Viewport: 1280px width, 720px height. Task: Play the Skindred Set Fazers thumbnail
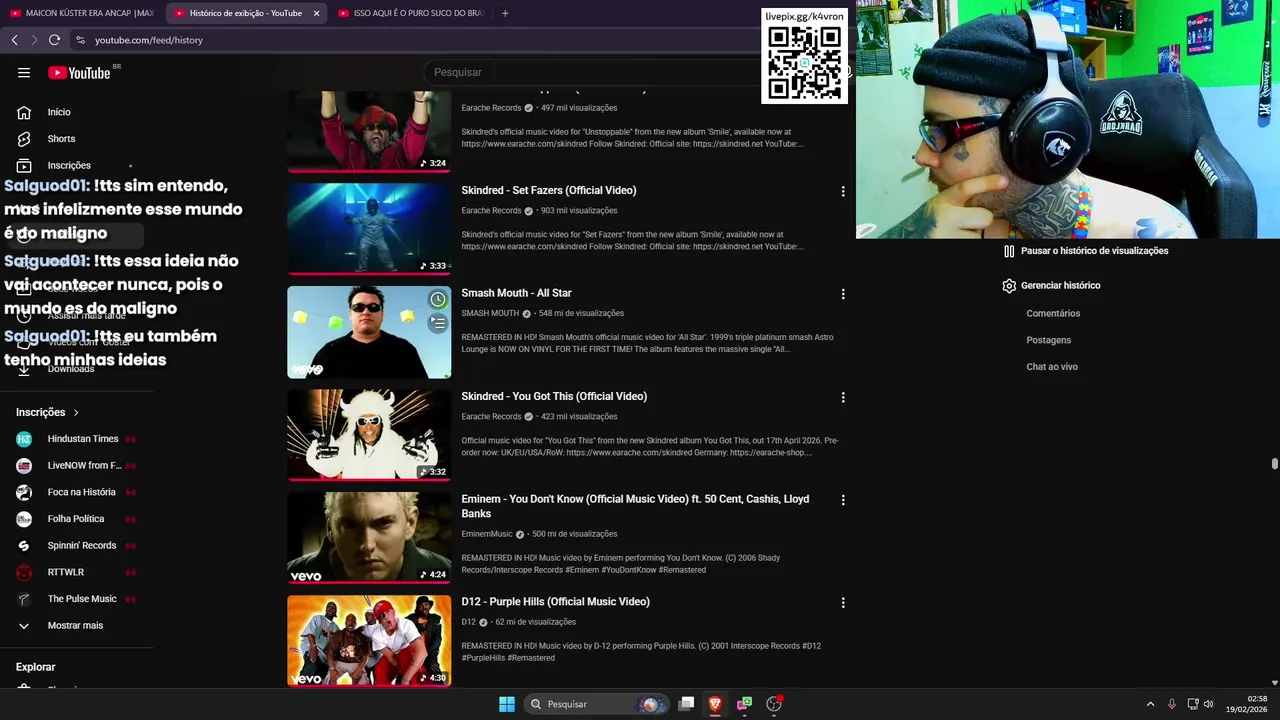point(369,229)
